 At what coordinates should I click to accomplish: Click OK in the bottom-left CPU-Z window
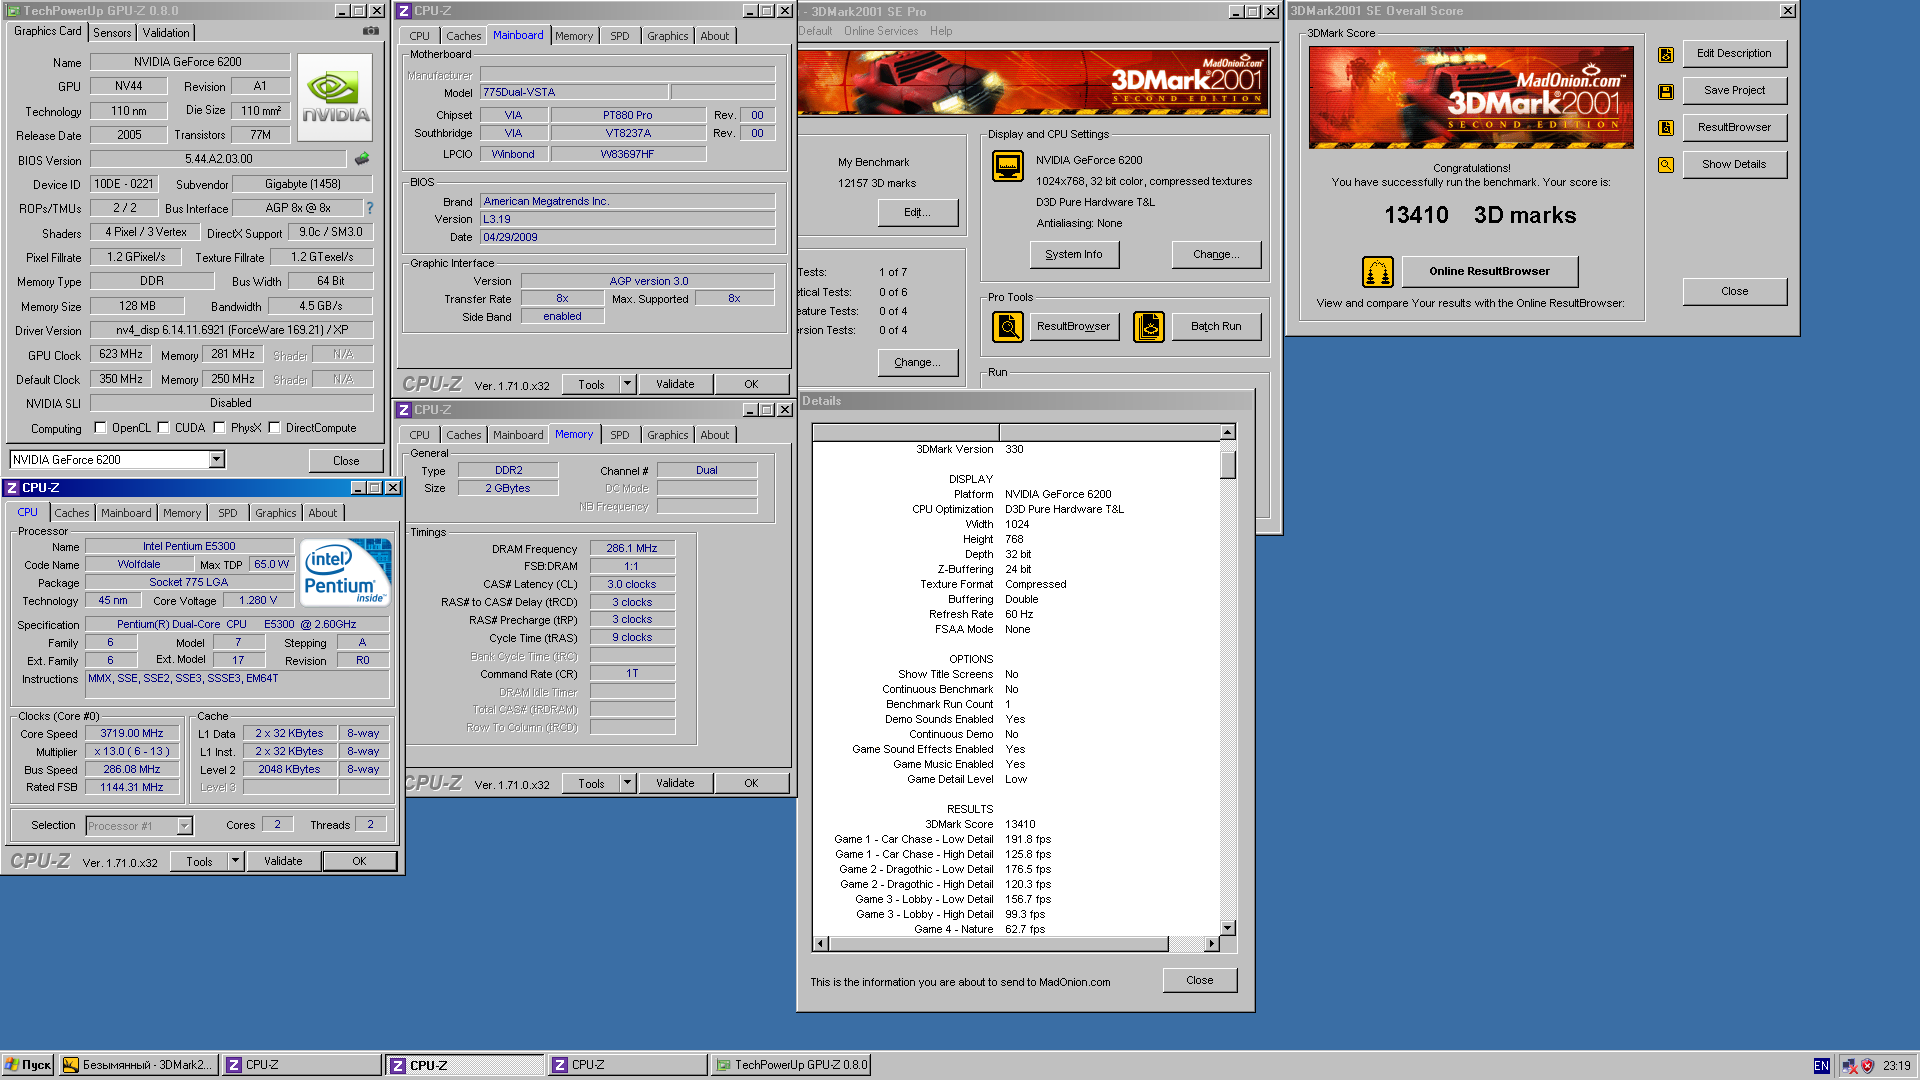click(359, 861)
